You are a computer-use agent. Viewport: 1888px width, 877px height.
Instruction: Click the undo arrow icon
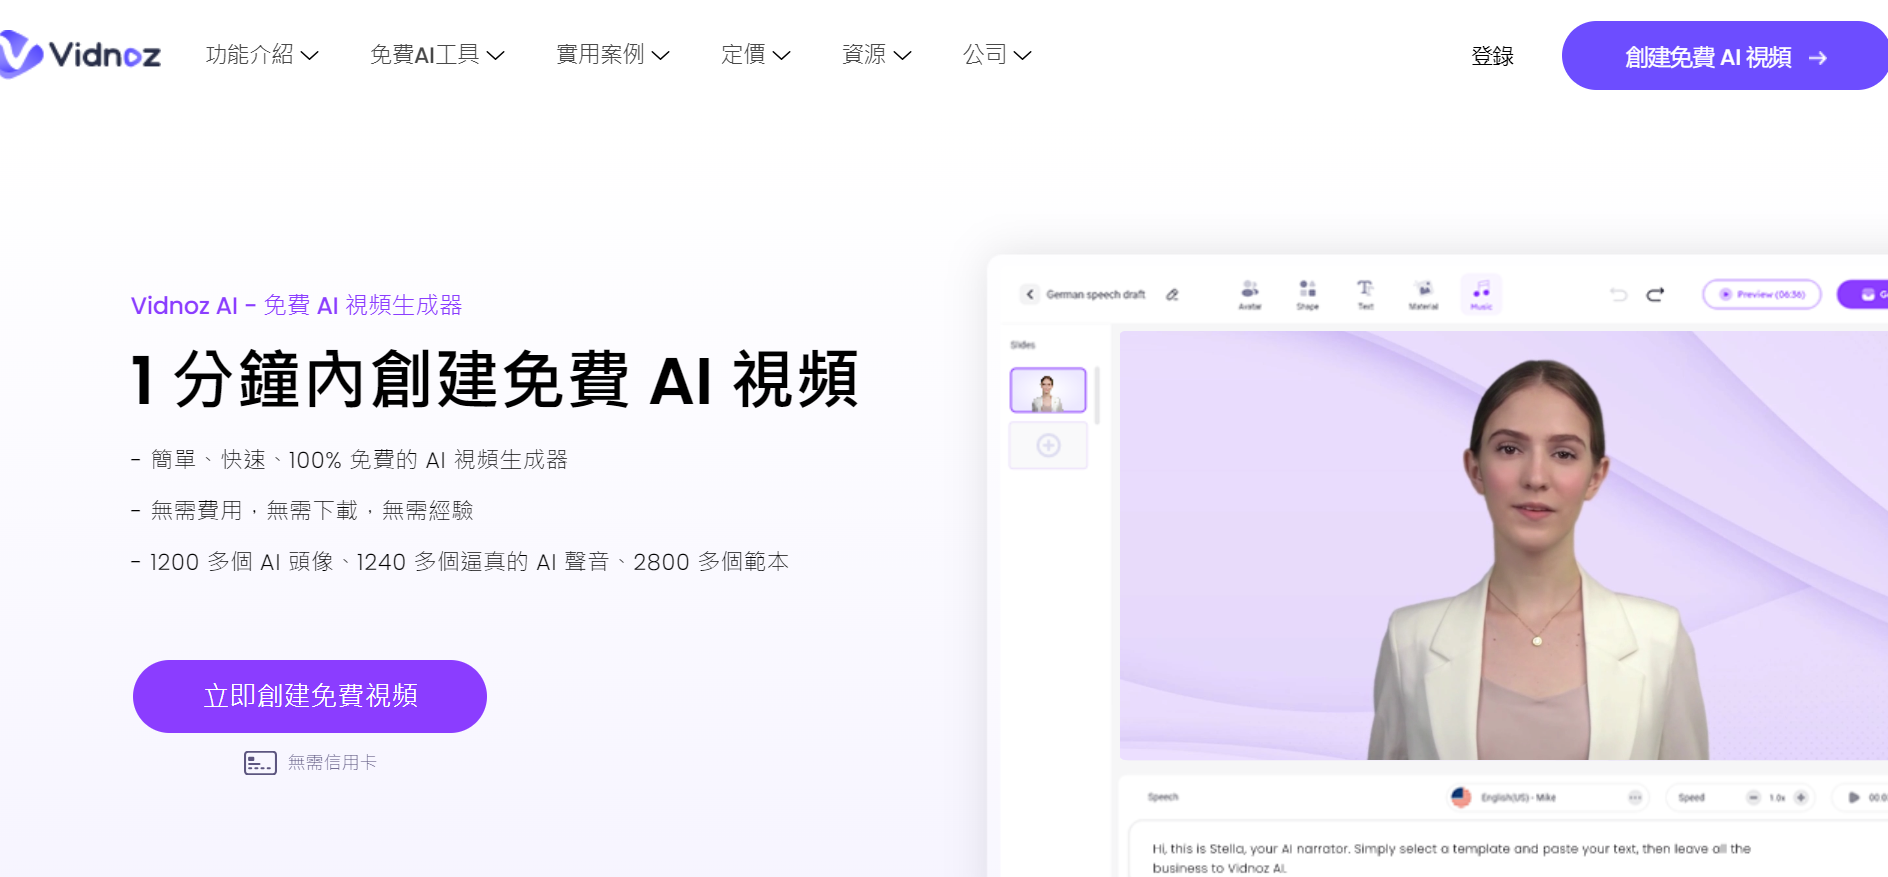[x=1618, y=295]
